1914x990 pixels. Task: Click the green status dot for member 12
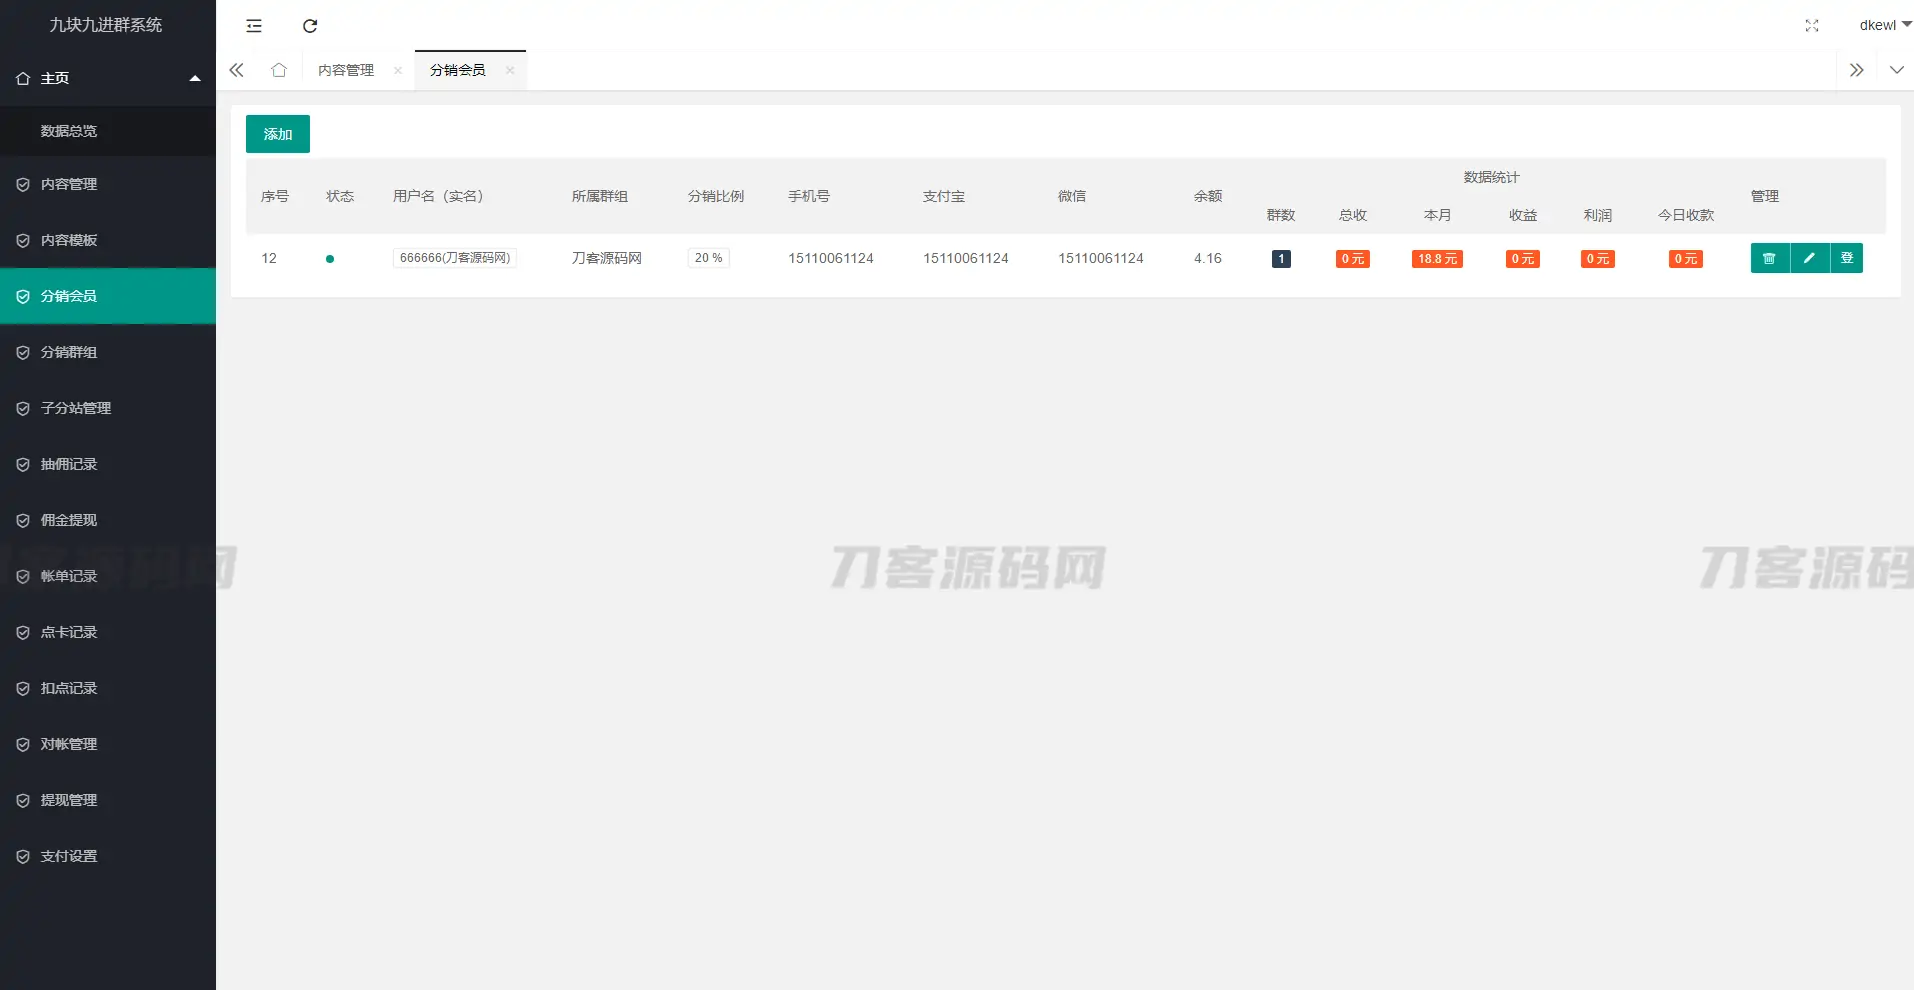[331, 259]
